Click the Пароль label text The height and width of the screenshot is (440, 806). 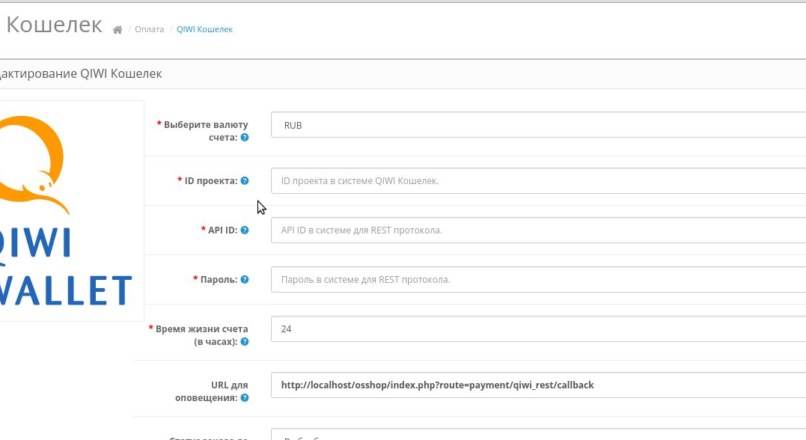[218, 279]
